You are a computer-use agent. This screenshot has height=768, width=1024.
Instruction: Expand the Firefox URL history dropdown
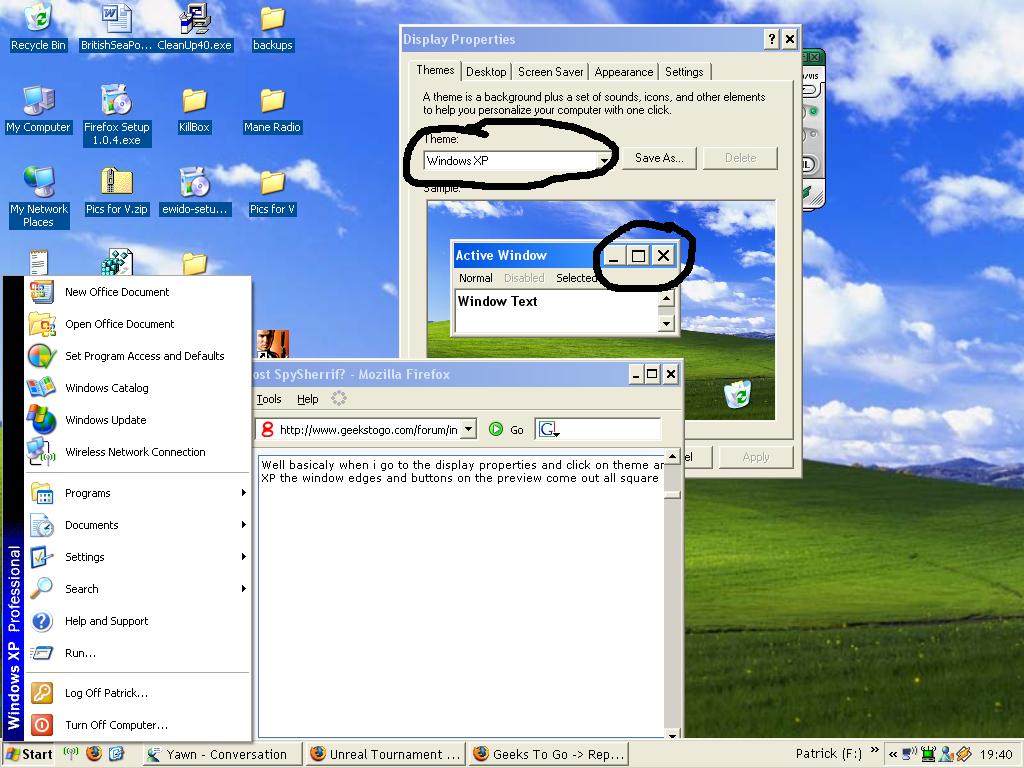(468, 429)
